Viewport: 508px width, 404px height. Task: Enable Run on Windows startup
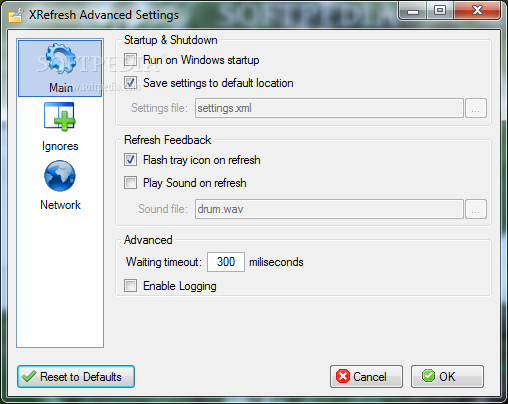[x=130, y=60]
